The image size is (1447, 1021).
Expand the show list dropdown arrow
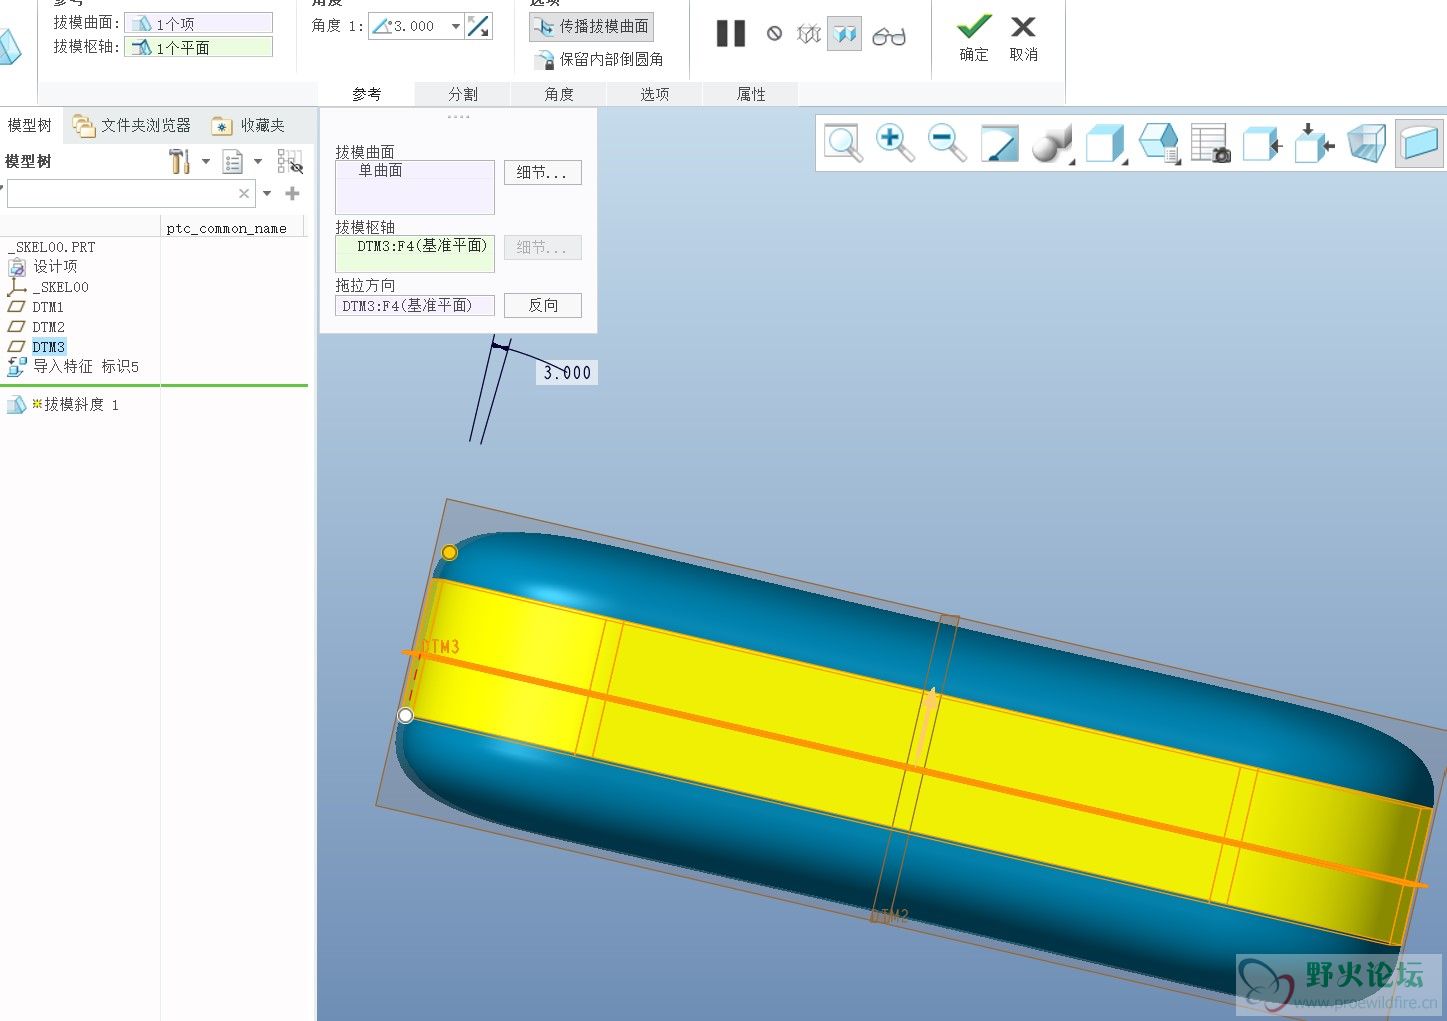pos(258,161)
